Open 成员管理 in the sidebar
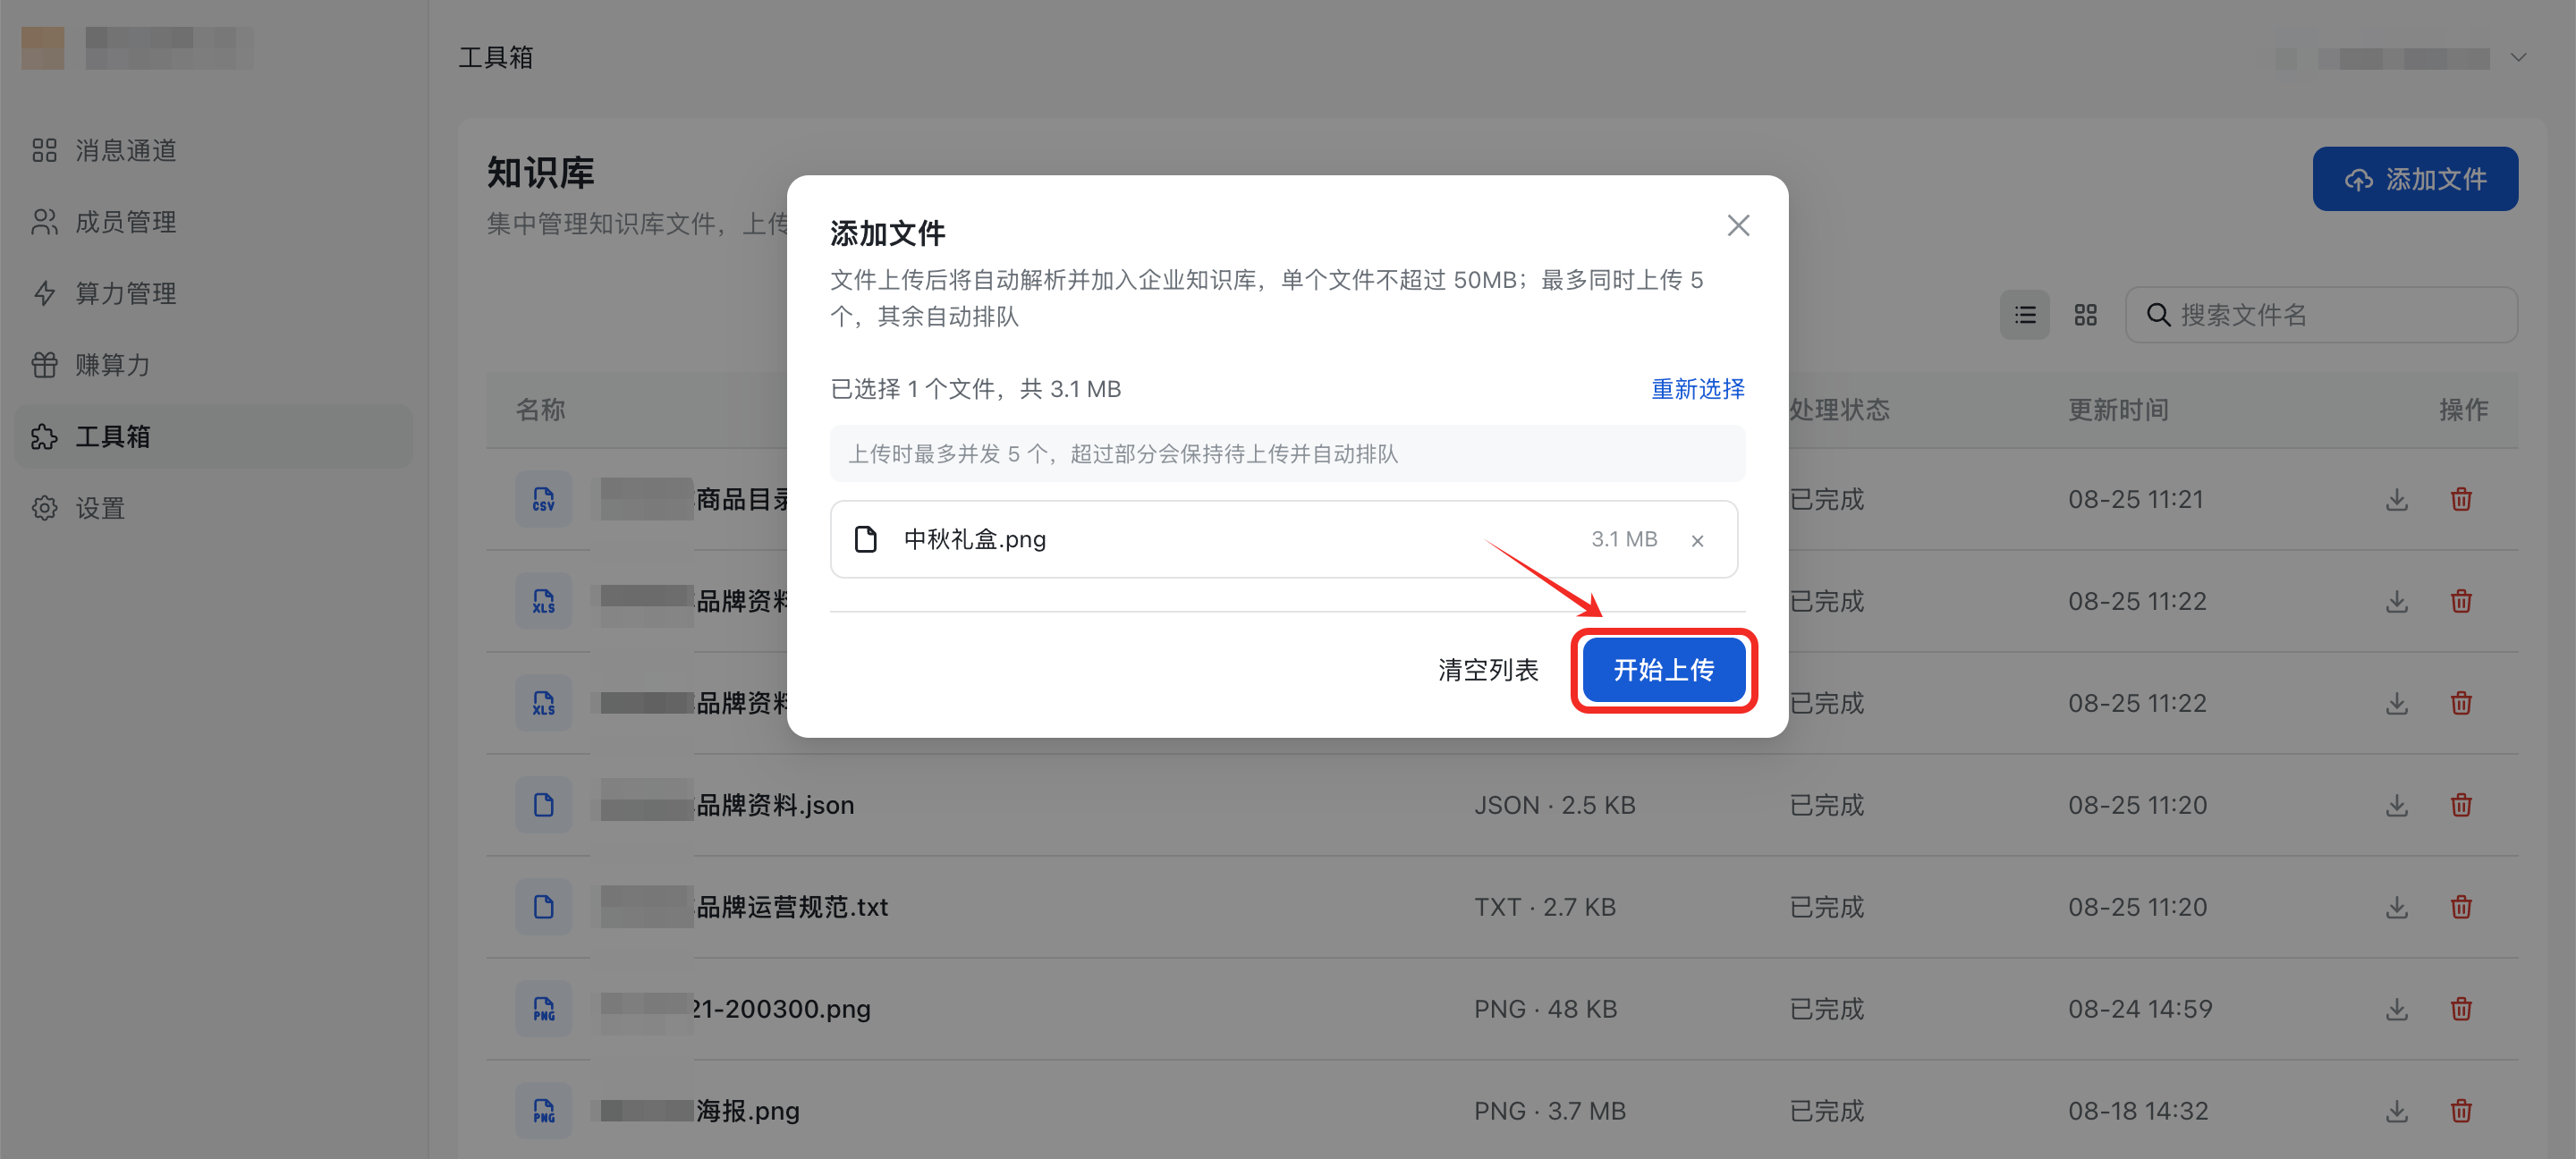This screenshot has width=2576, height=1159. click(214, 222)
